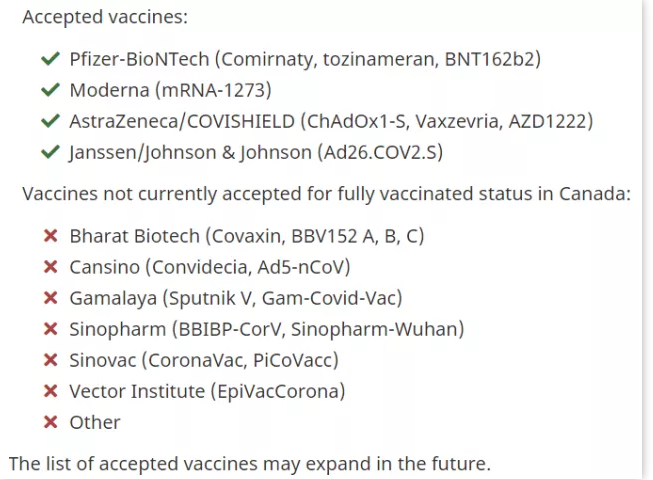Click the red X beside Other
This screenshot has height=480, width=653.
pyautogui.click(x=50, y=423)
